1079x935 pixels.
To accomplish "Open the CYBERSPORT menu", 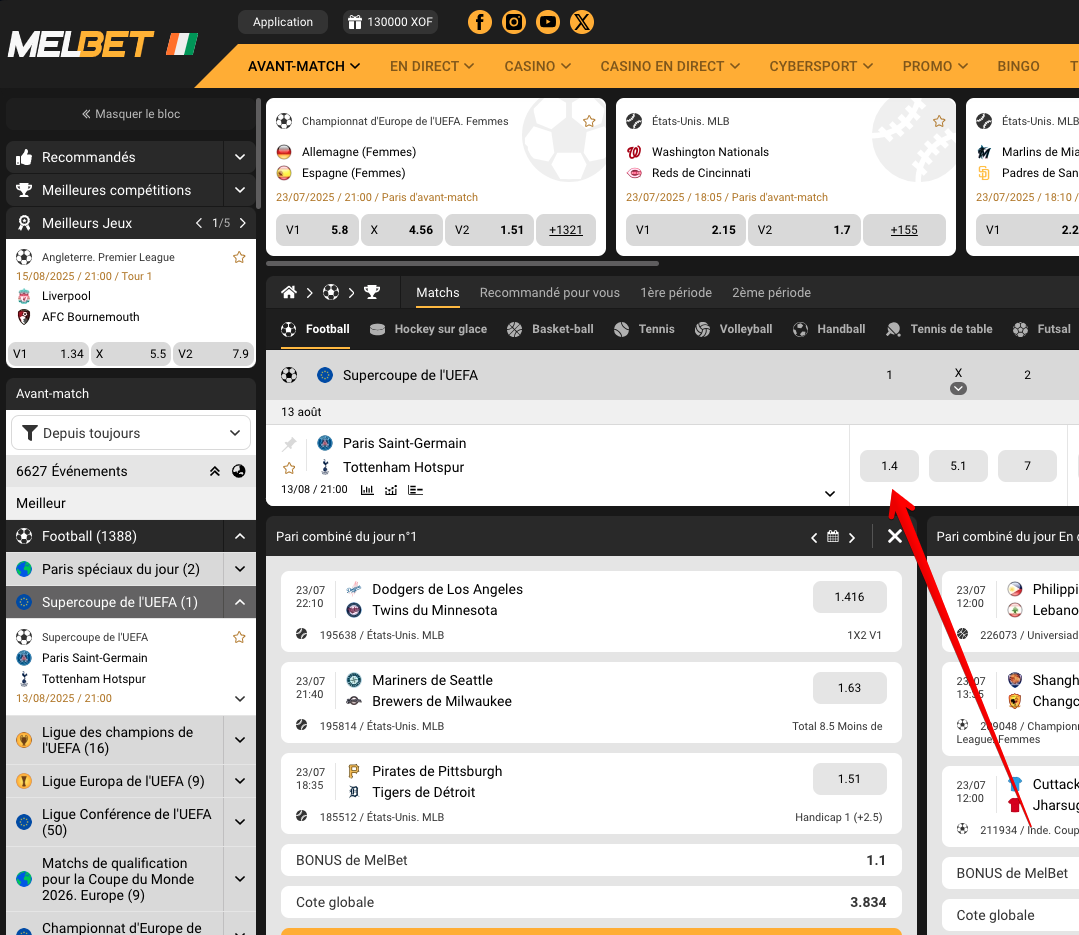I will tap(821, 66).
